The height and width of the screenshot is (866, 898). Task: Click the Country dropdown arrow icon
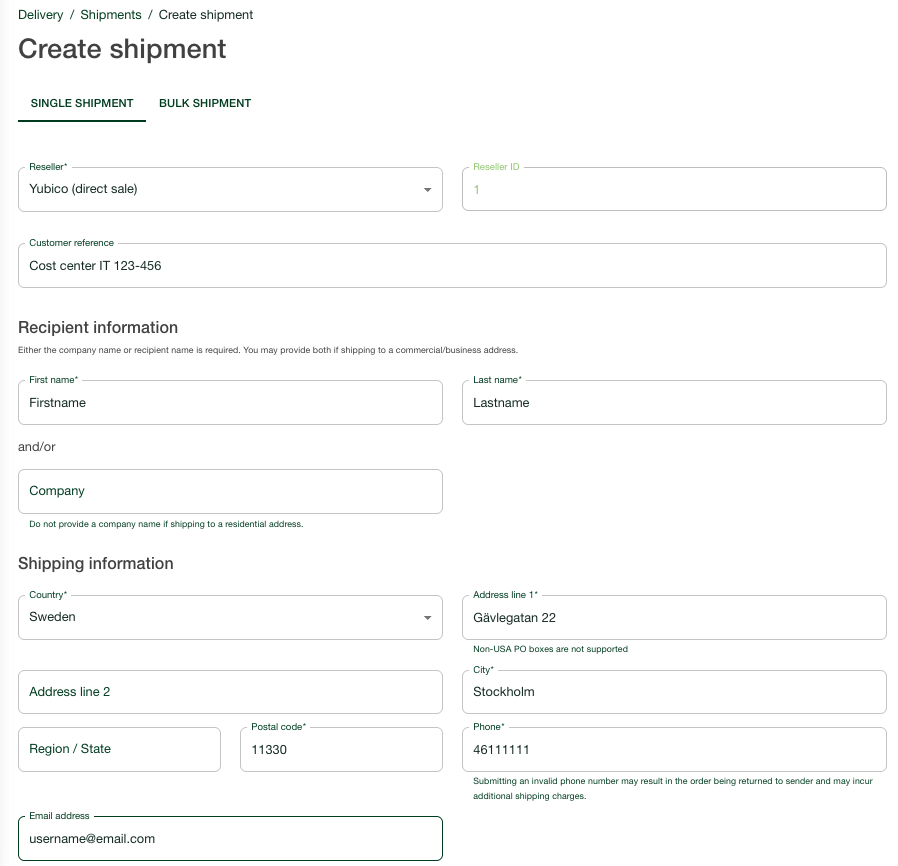pos(427,618)
